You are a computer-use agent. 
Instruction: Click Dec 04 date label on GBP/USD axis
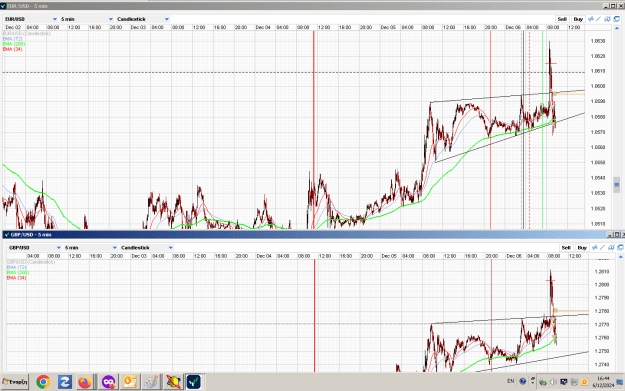click(x=263, y=256)
